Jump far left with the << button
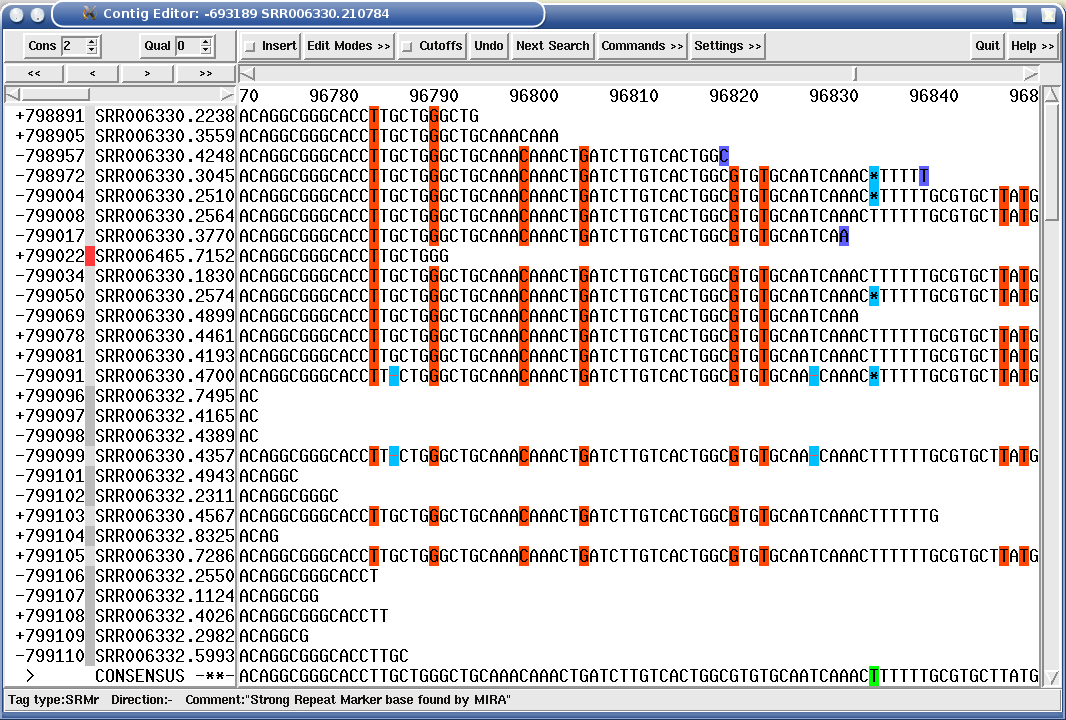The height and width of the screenshot is (720, 1066). (34, 73)
